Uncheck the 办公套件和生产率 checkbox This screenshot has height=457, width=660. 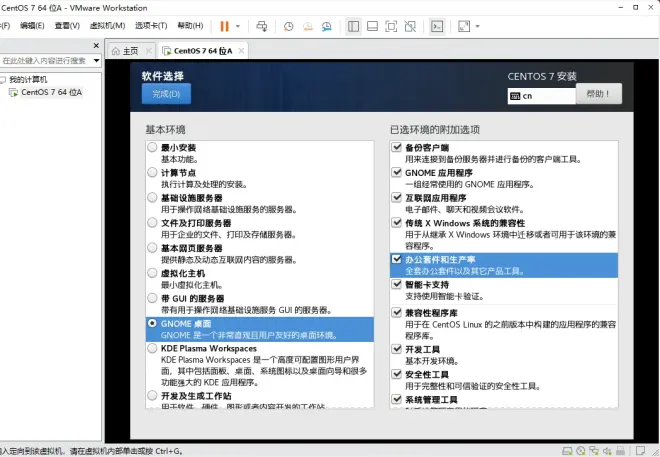[397, 259]
